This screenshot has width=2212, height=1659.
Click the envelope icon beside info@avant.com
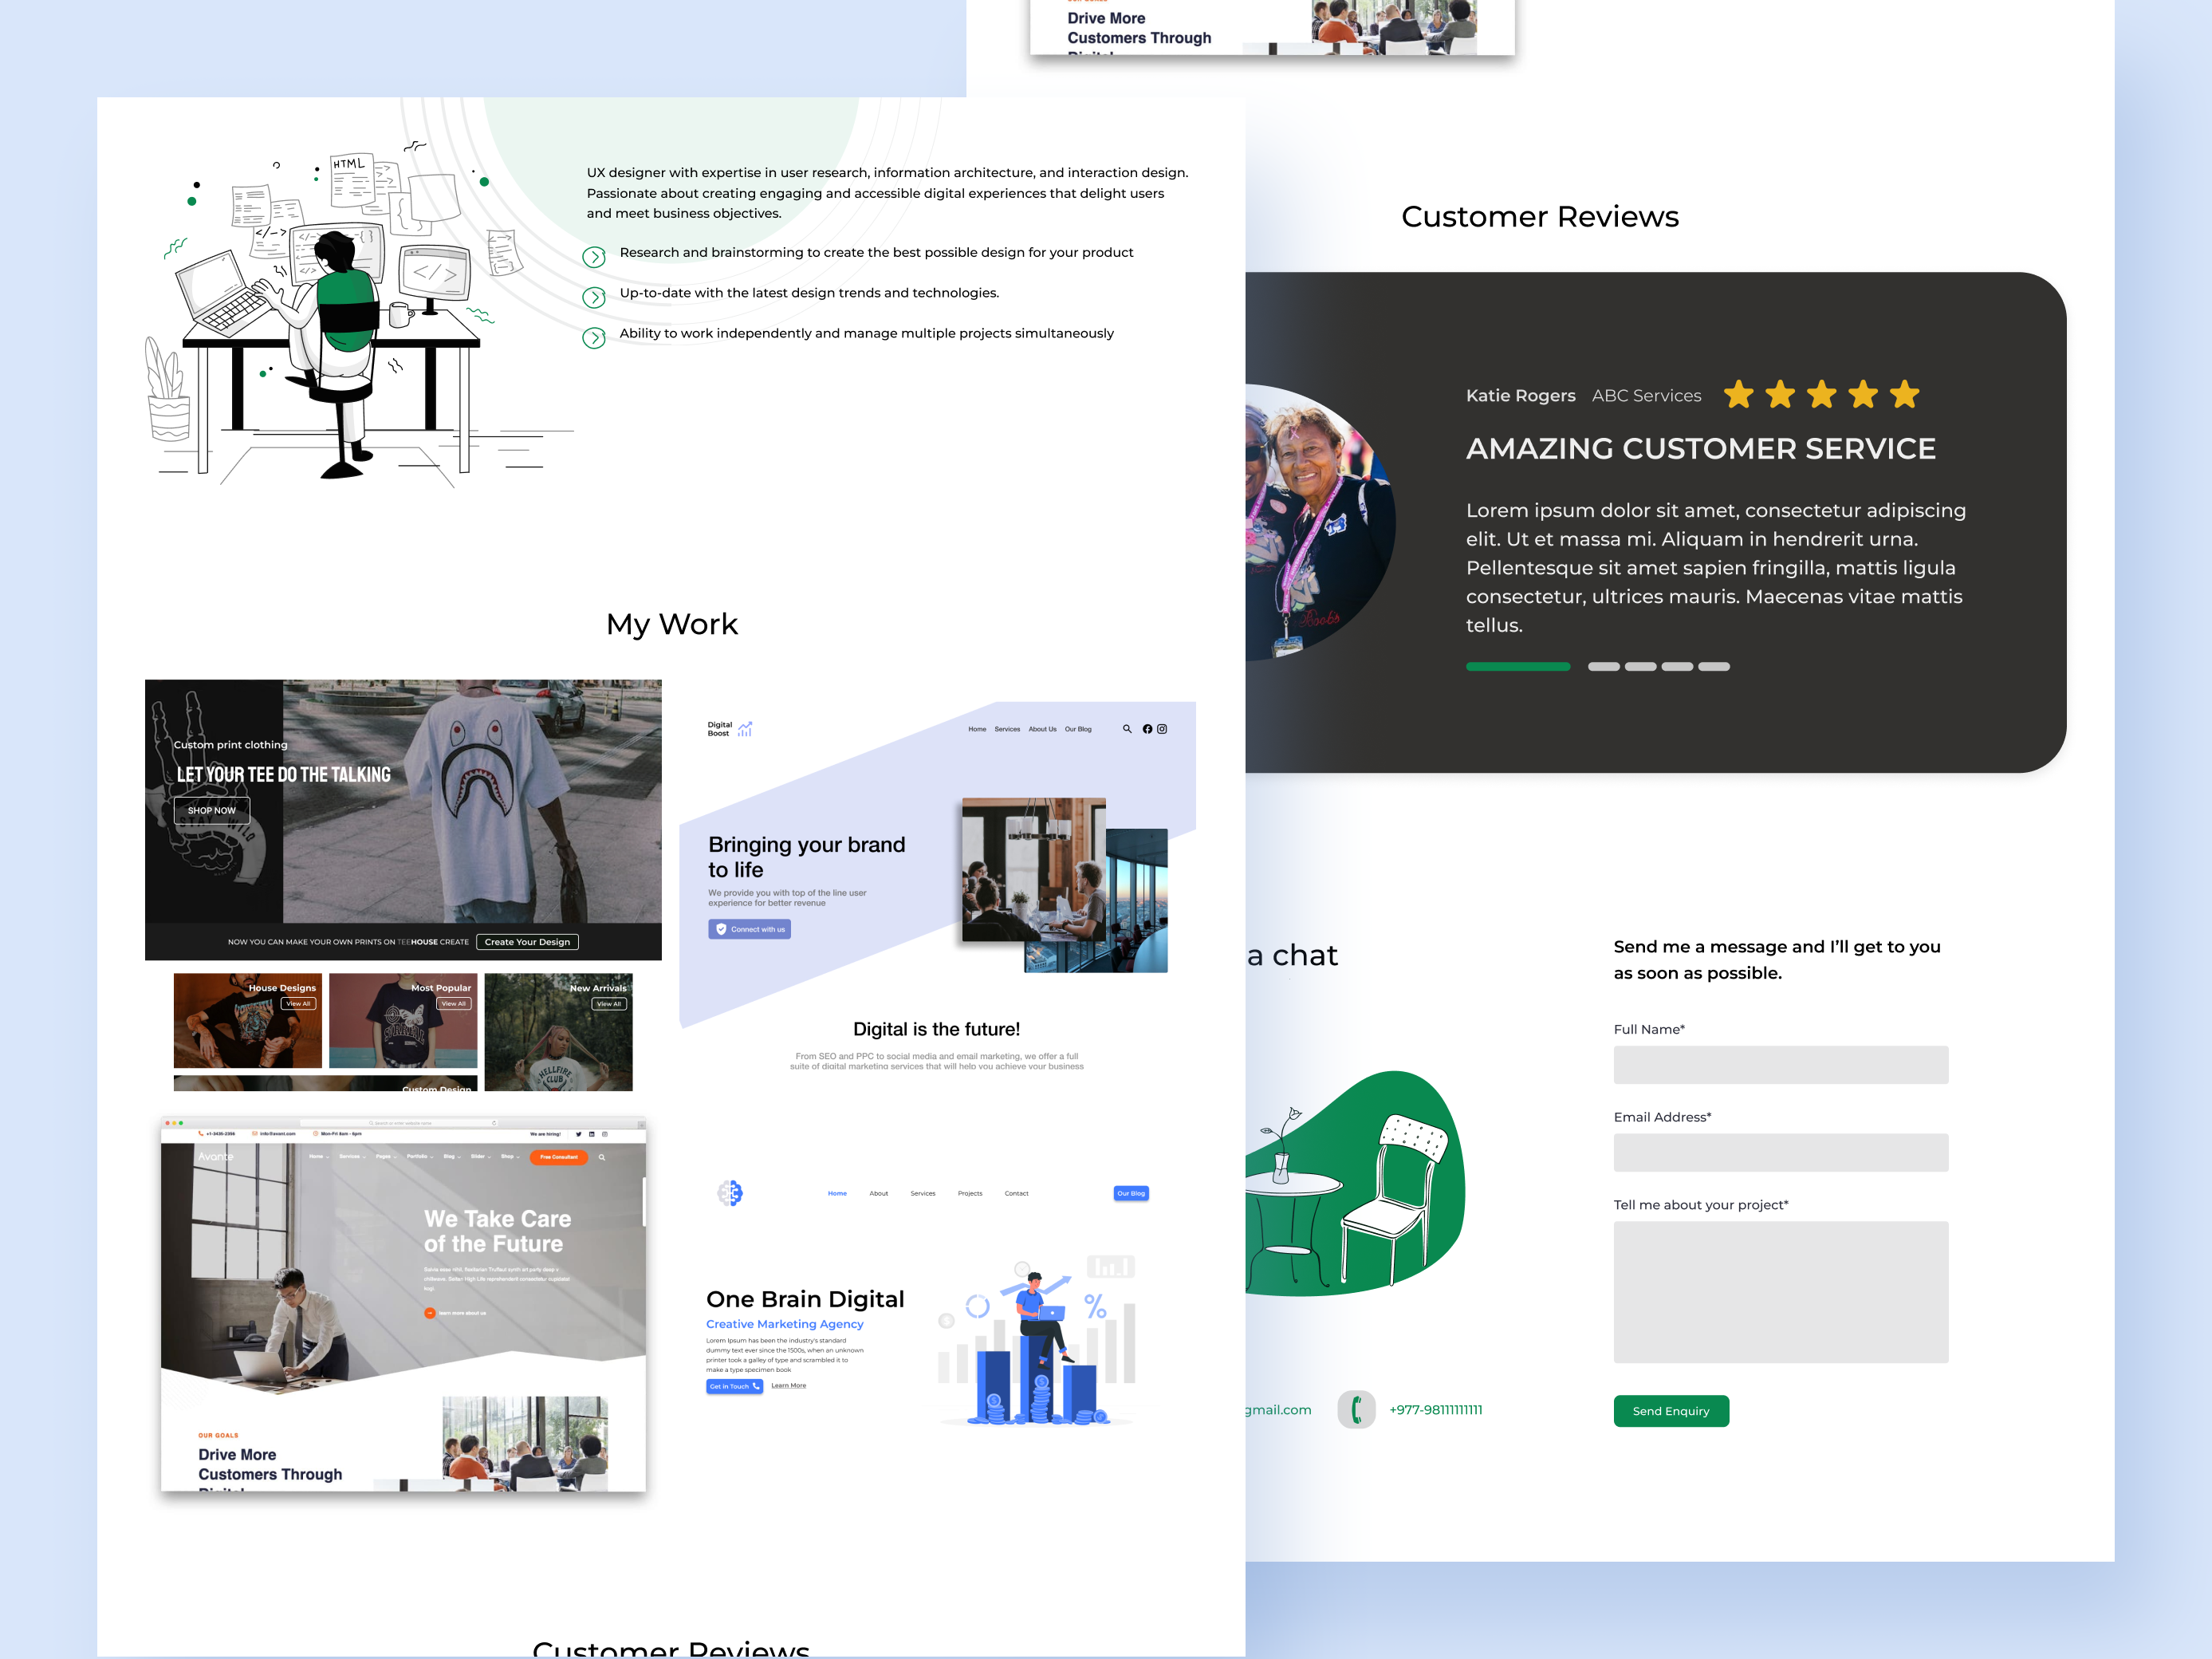point(255,1134)
